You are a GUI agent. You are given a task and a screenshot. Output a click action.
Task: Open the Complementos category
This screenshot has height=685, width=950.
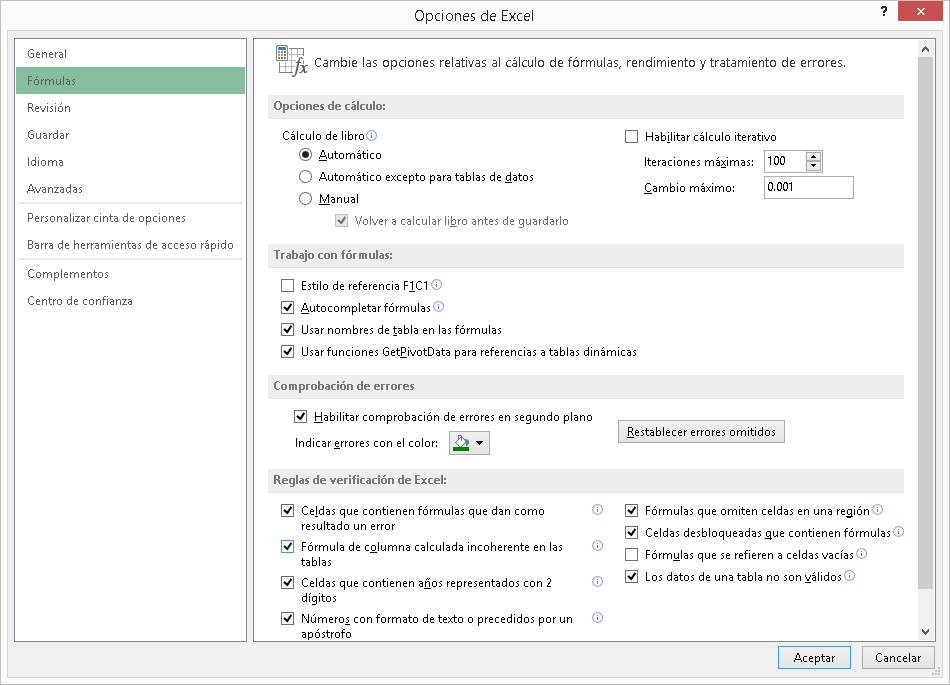[x=130, y=274]
